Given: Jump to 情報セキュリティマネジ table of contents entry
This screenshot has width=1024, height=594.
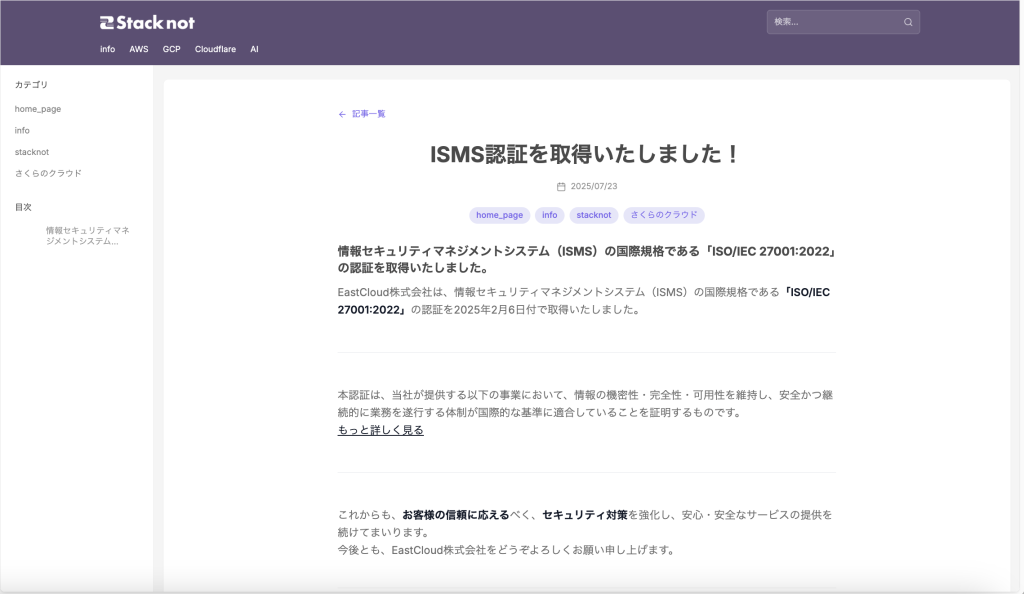Looking at the screenshot, I should (88, 235).
